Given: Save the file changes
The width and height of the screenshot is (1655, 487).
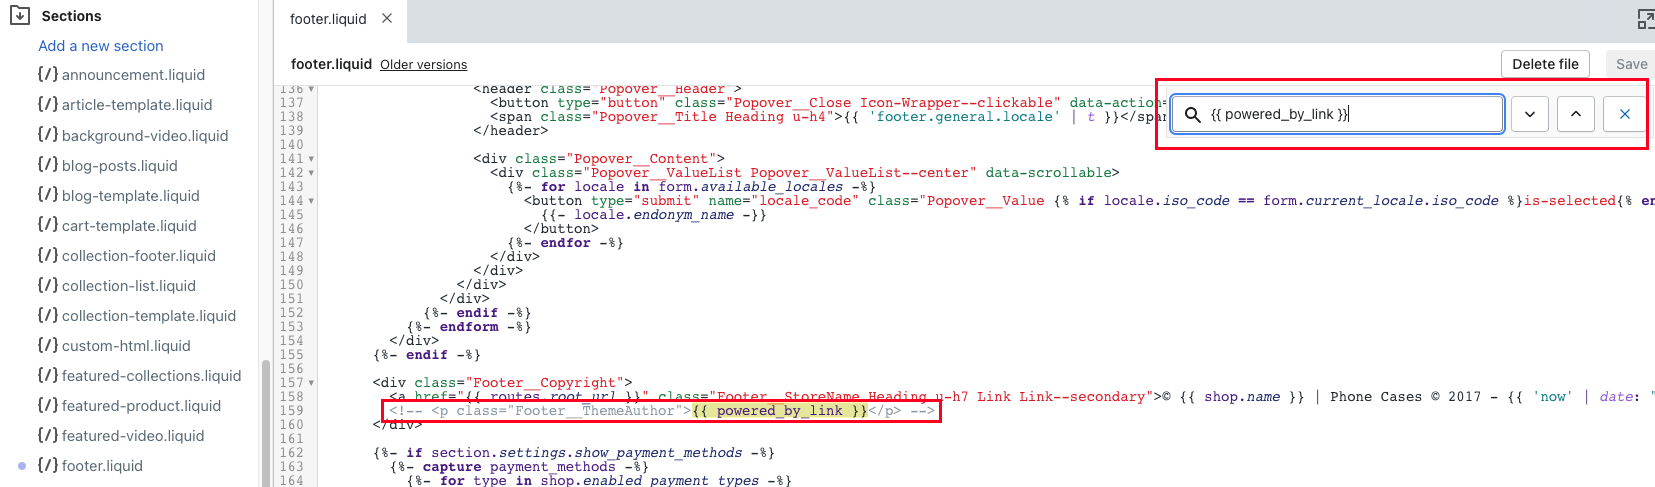Looking at the screenshot, I should 1631,64.
